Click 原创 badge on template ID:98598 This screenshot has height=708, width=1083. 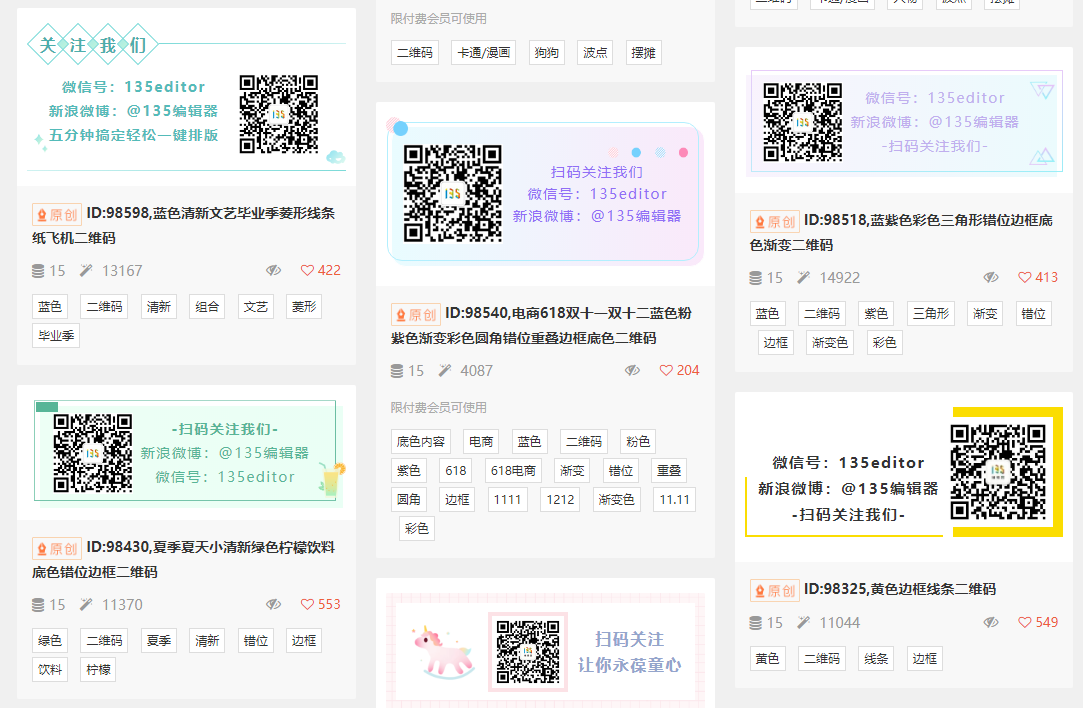click(x=57, y=214)
